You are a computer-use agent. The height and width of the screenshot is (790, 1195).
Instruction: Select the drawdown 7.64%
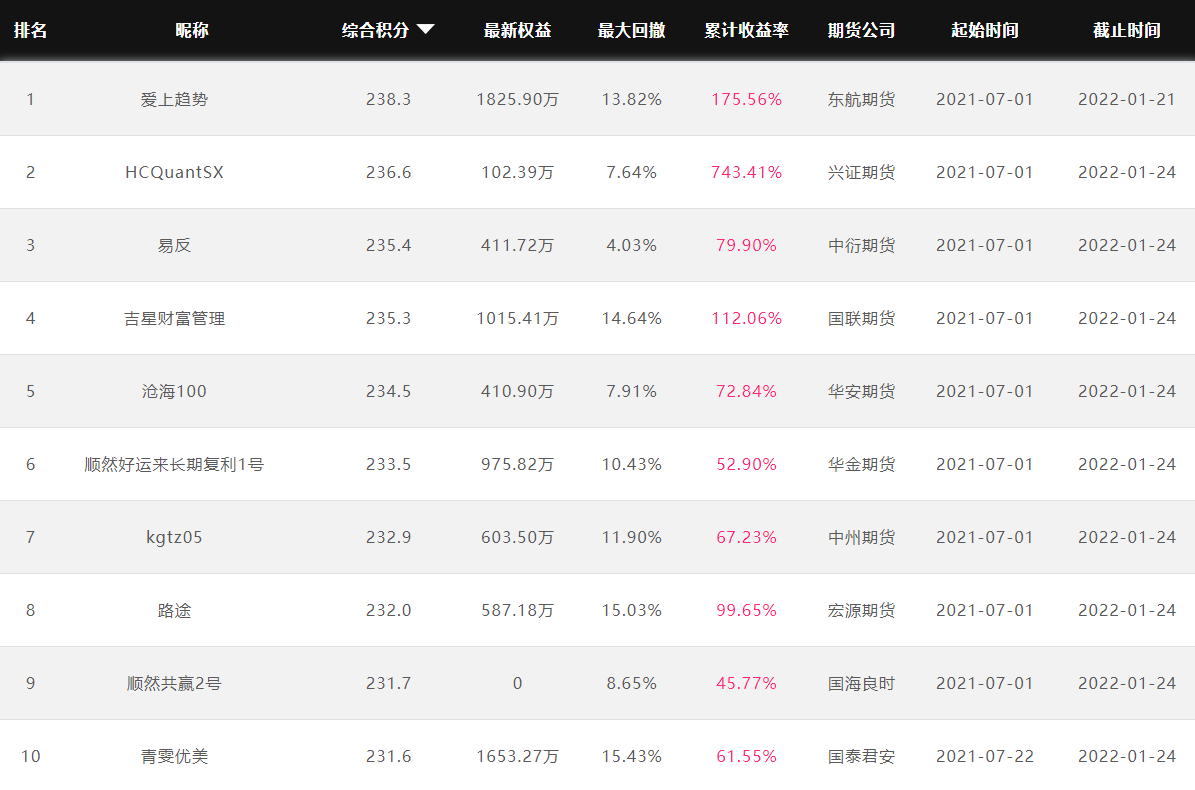[632, 172]
